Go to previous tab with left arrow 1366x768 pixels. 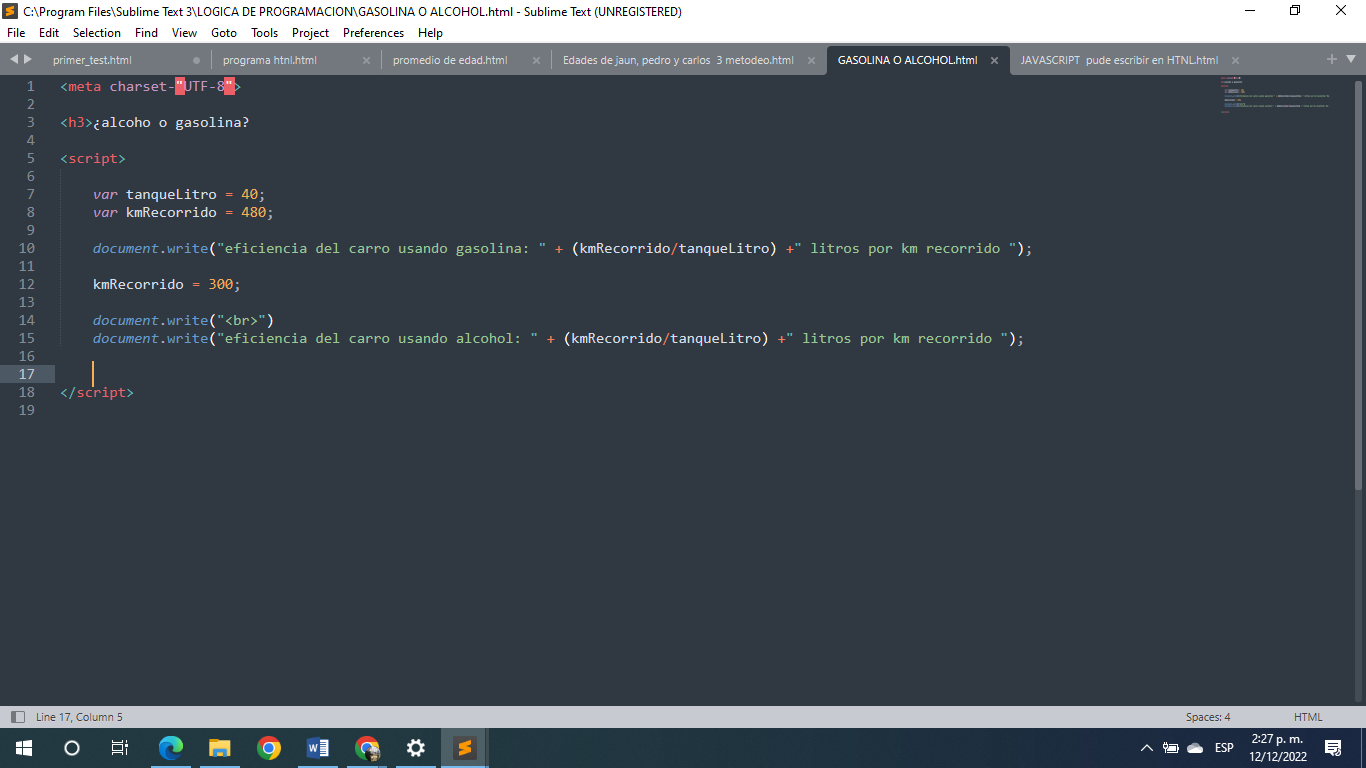(x=14, y=59)
